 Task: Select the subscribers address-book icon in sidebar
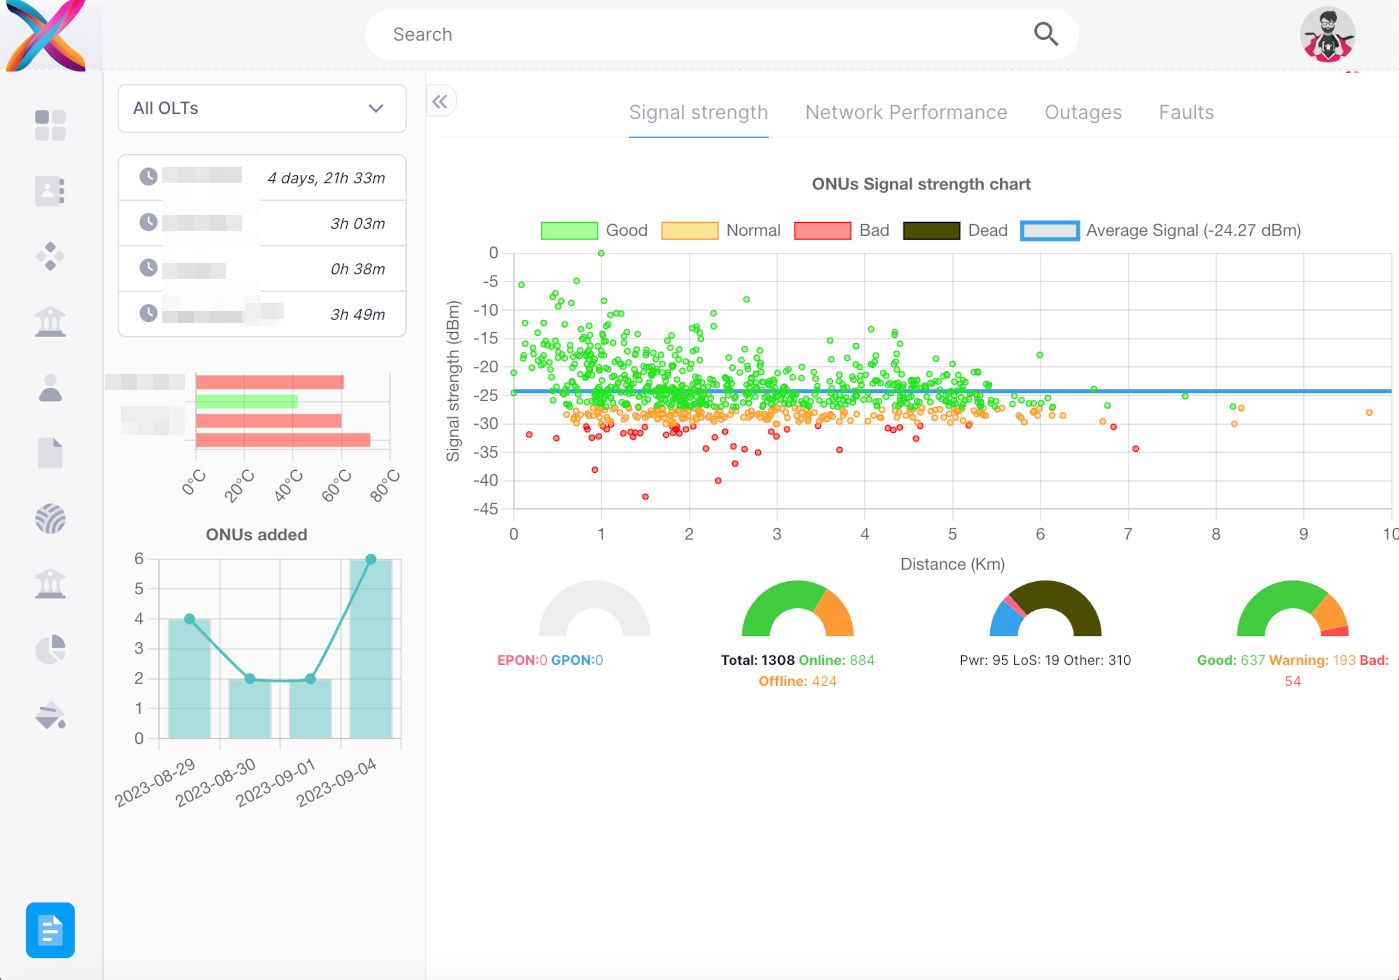(50, 190)
